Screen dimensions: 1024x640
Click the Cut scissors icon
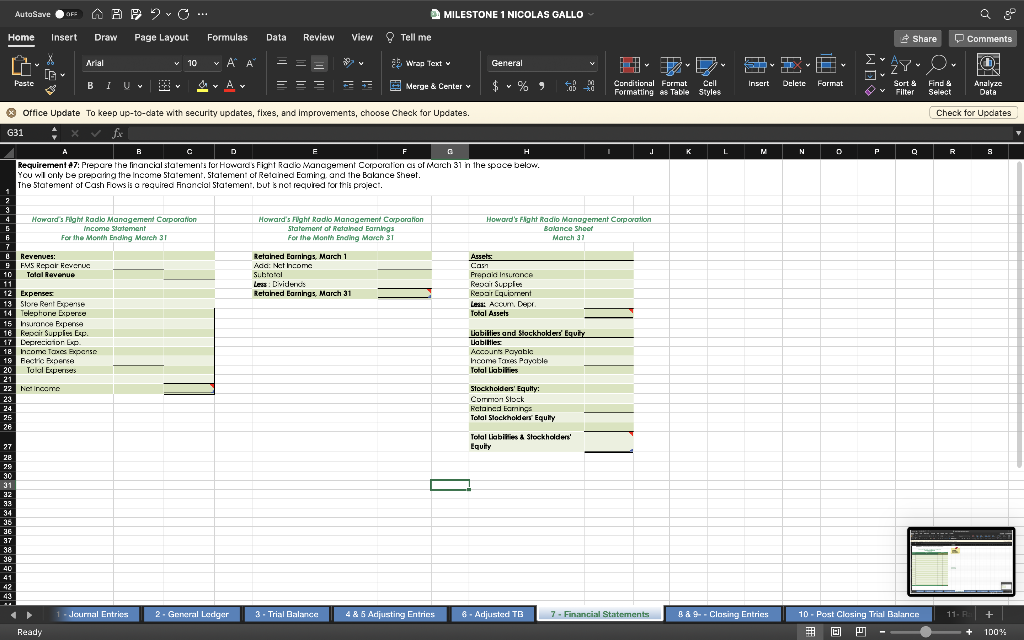pos(50,60)
